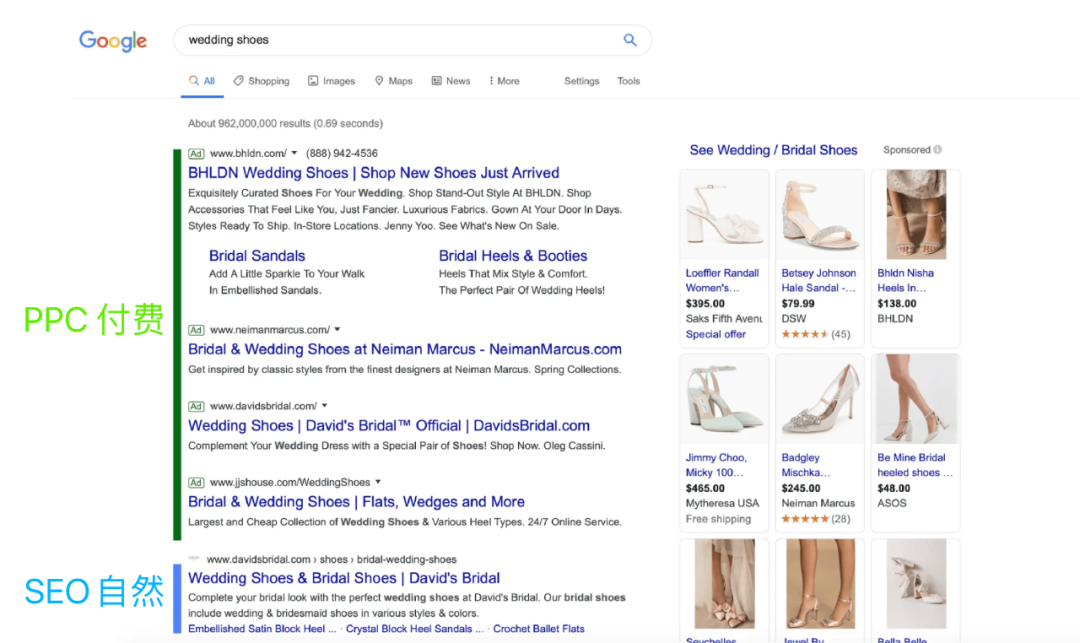1080x643 pixels.
Task: Click the $48.00 price
Action: coord(894,488)
